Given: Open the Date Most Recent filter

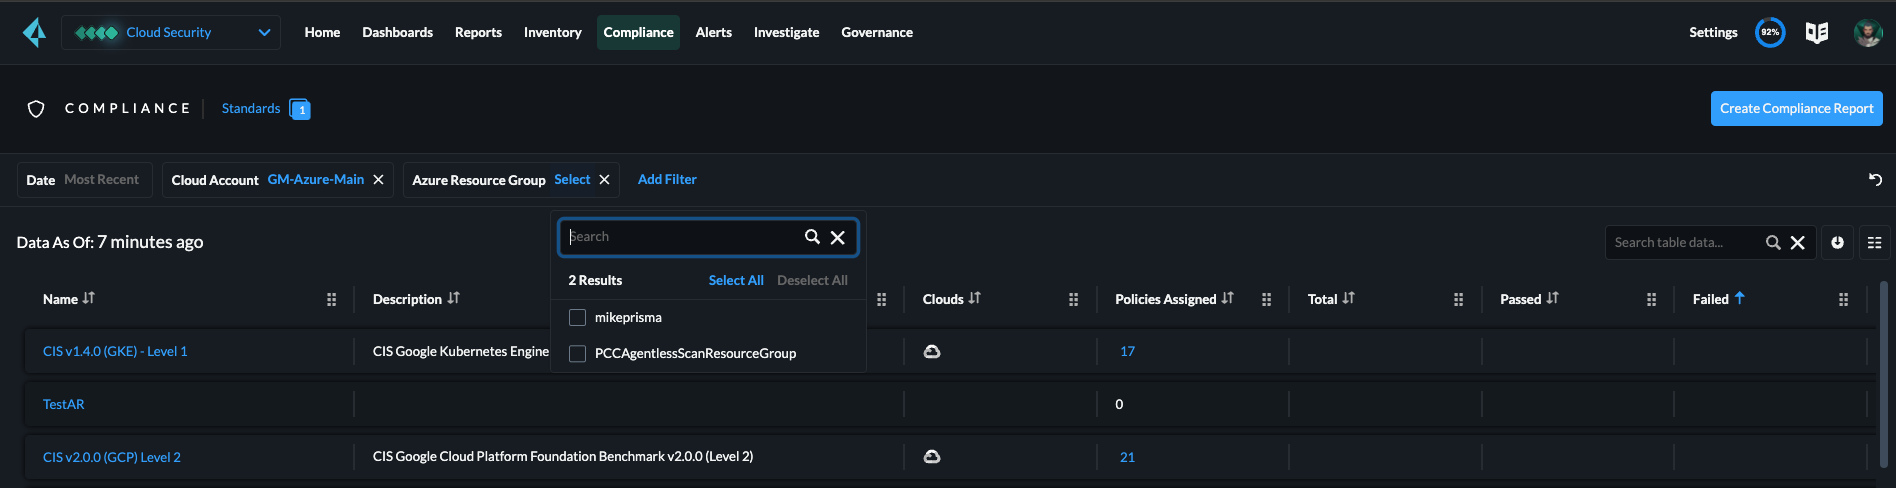Looking at the screenshot, I should point(84,180).
